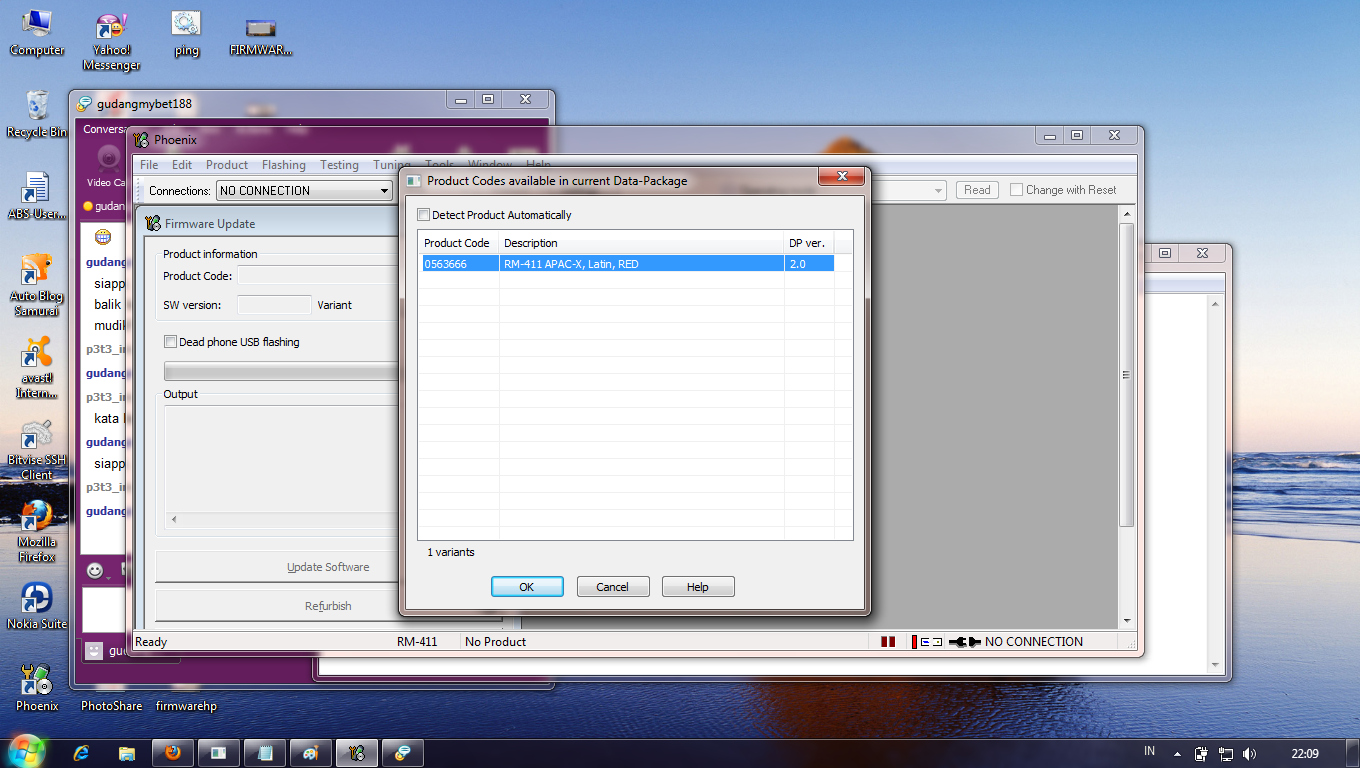
Task: Open the File menu in Phoenix
Action: coord(149,165)
